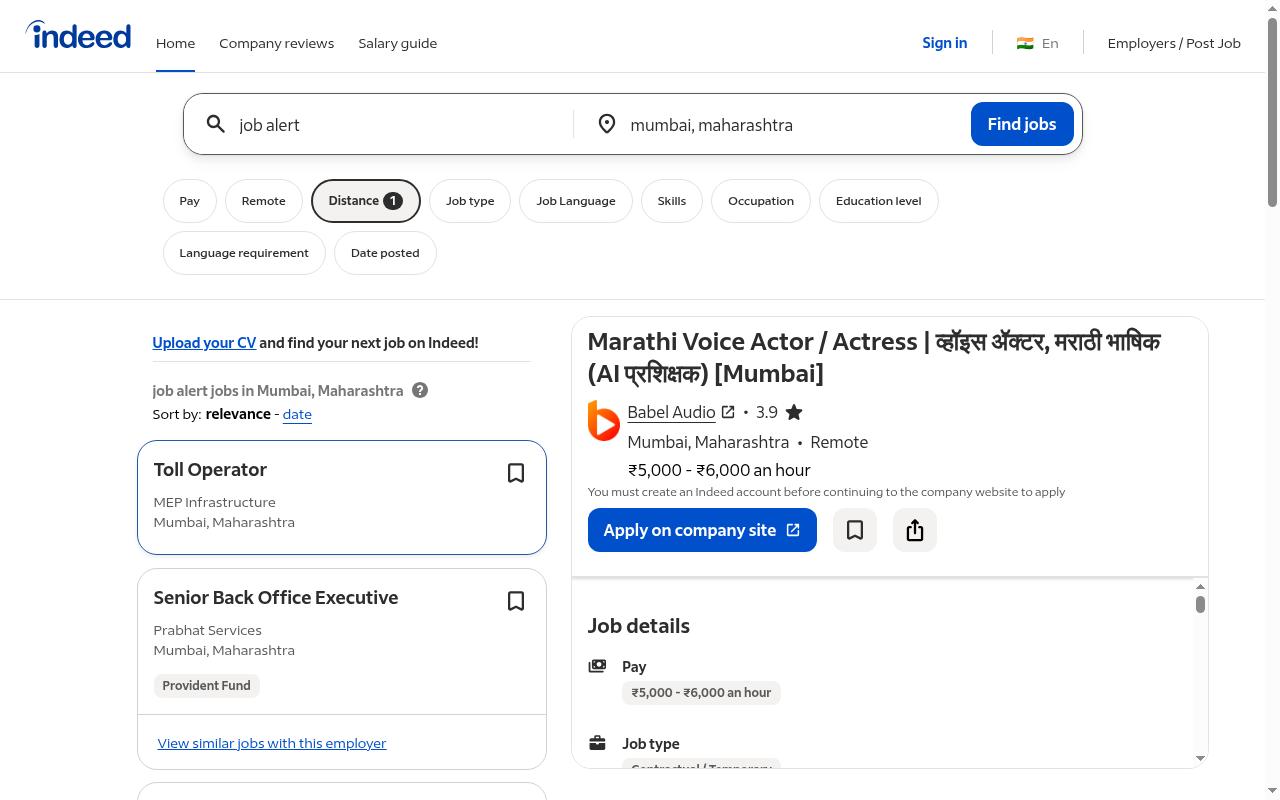Open Employers / Post Job

pos(1174,43)
